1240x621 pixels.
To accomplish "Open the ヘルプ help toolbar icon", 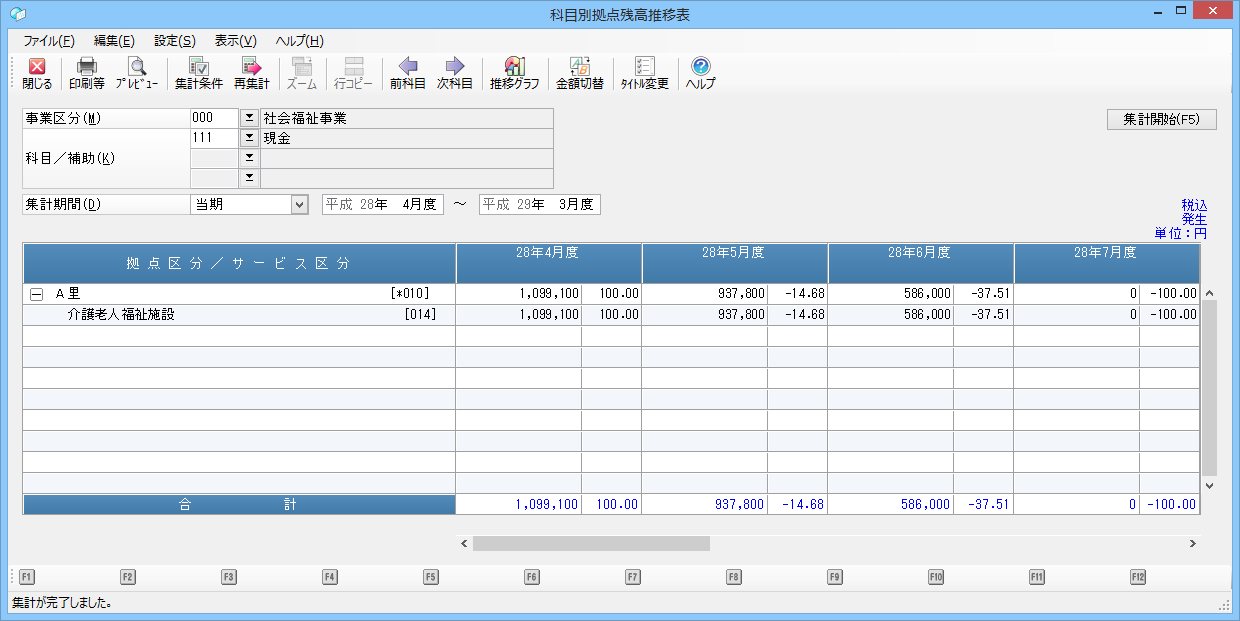I will pos(700,73).
